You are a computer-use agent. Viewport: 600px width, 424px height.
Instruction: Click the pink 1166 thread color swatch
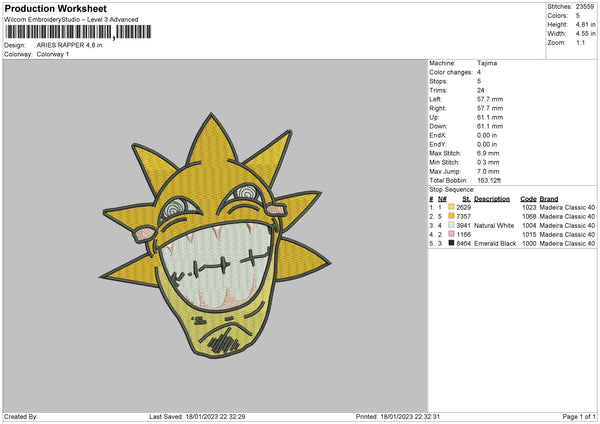451,234
